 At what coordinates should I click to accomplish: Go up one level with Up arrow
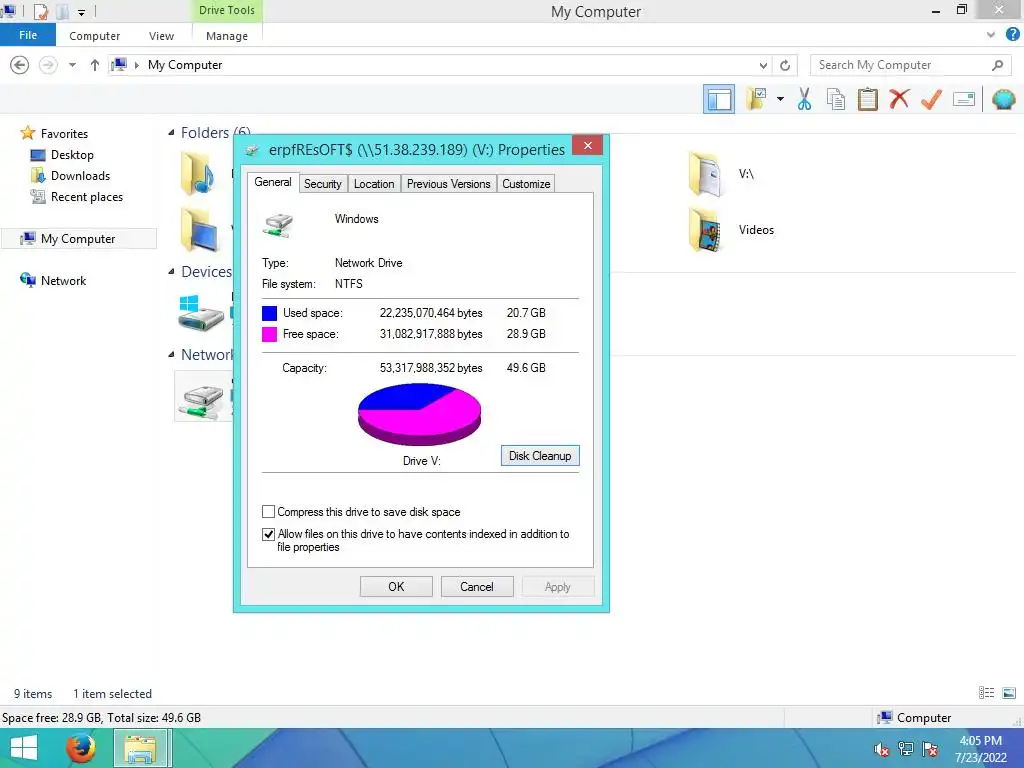coord(95,65)
